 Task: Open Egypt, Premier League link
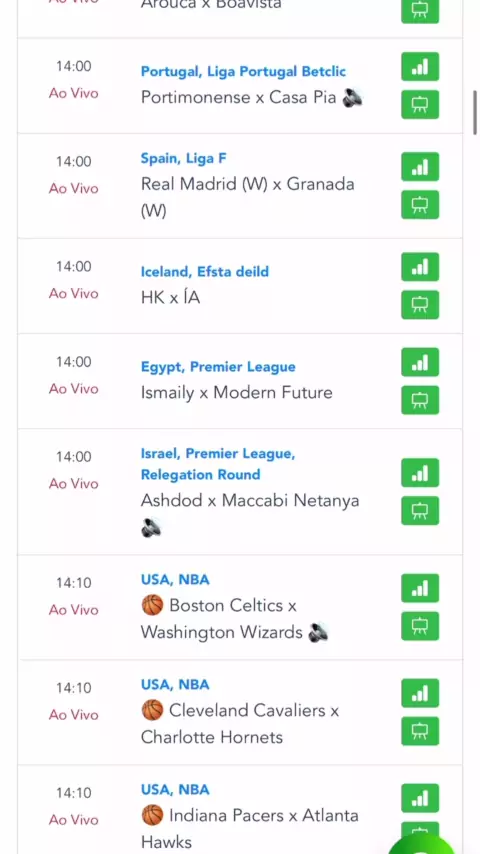point(218,367)
